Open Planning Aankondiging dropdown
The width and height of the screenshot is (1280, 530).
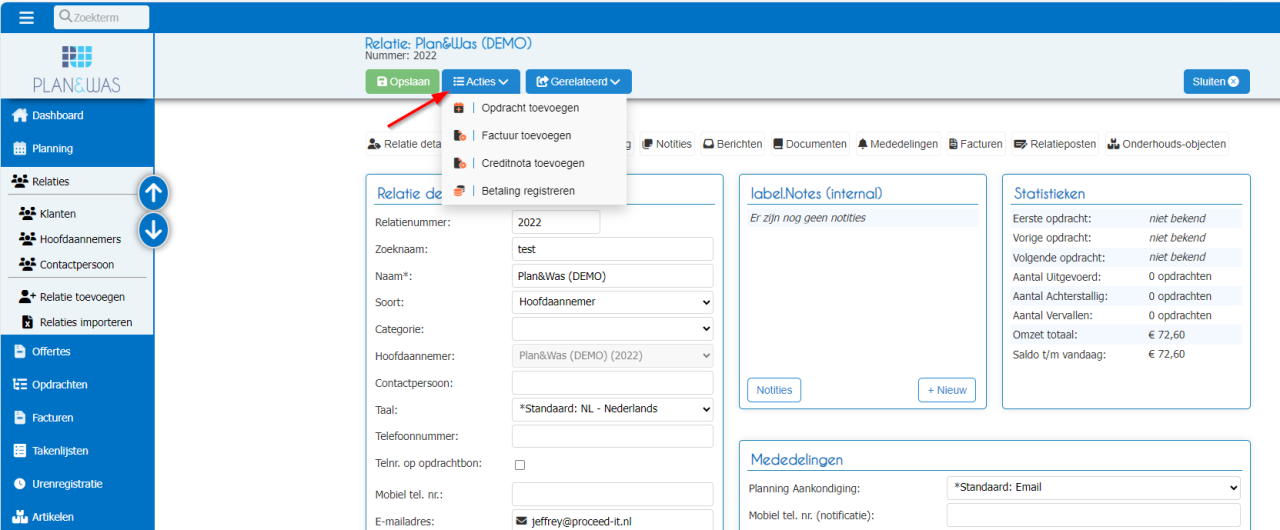pos(1093,488)
